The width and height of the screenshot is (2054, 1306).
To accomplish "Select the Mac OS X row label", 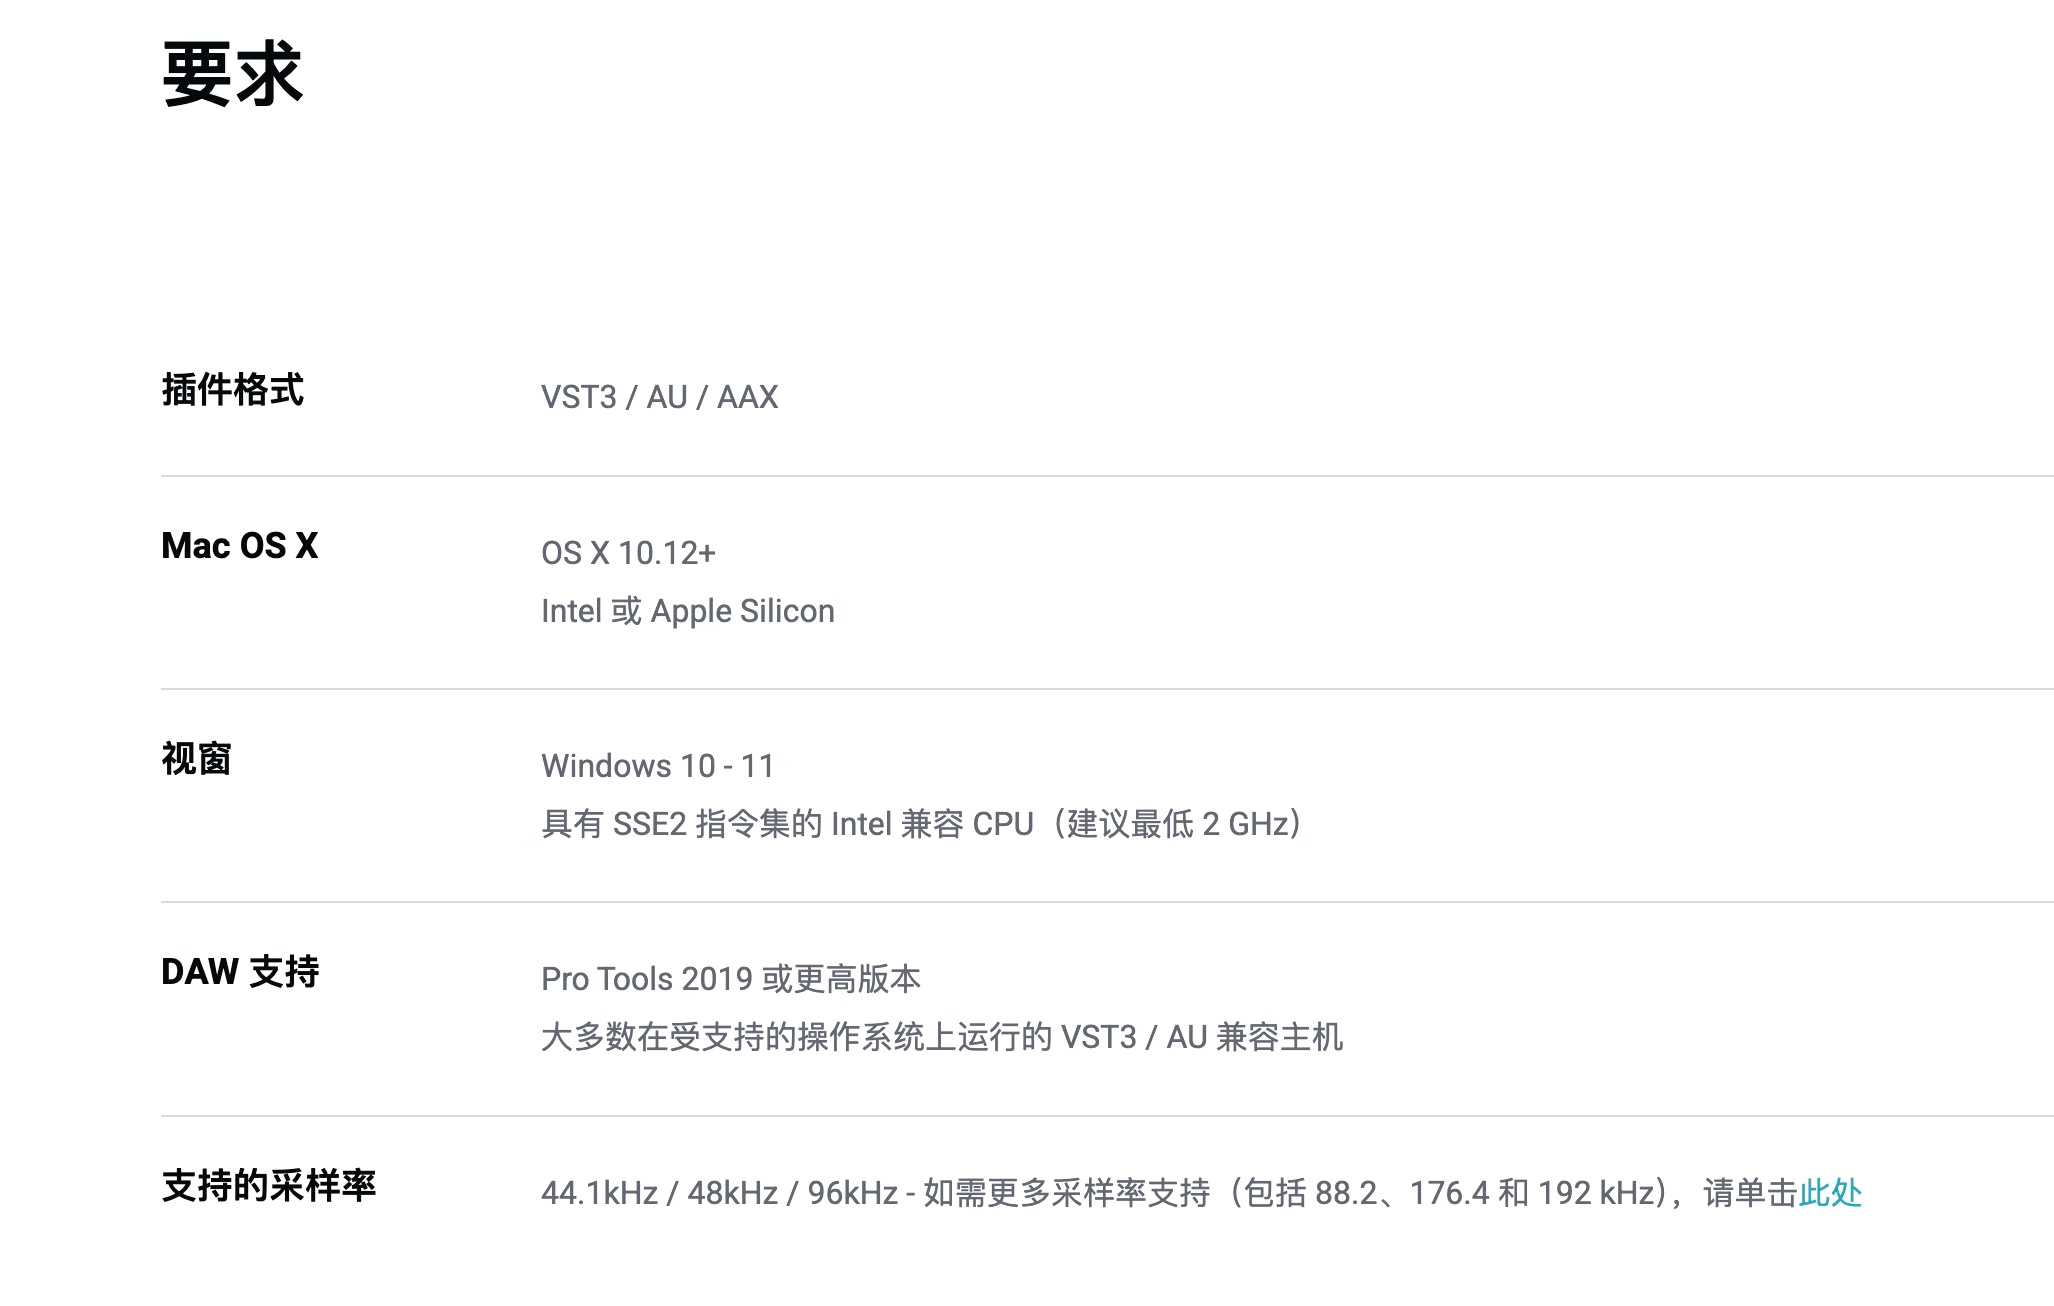I will 240,545.
